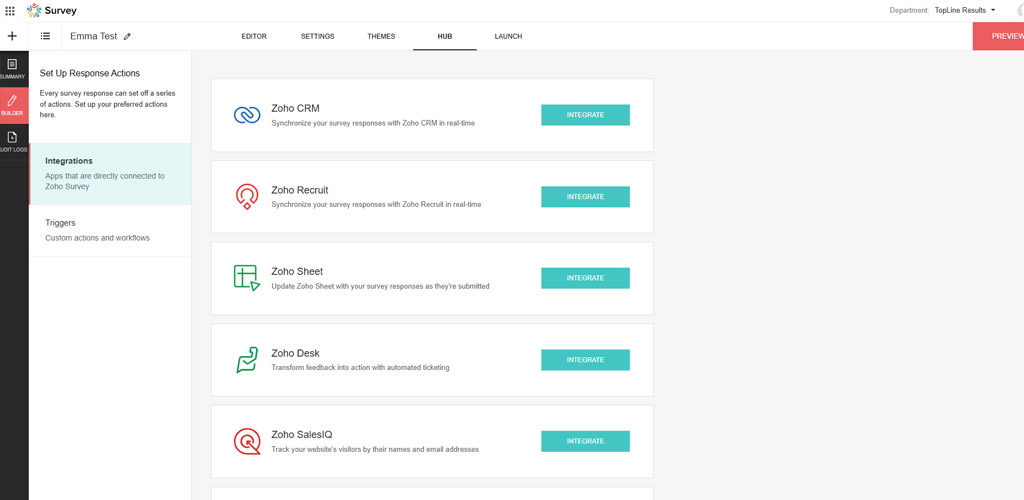Select the Builder sidebar icon
The image size is (1024, 500).
tap(12, 104)
